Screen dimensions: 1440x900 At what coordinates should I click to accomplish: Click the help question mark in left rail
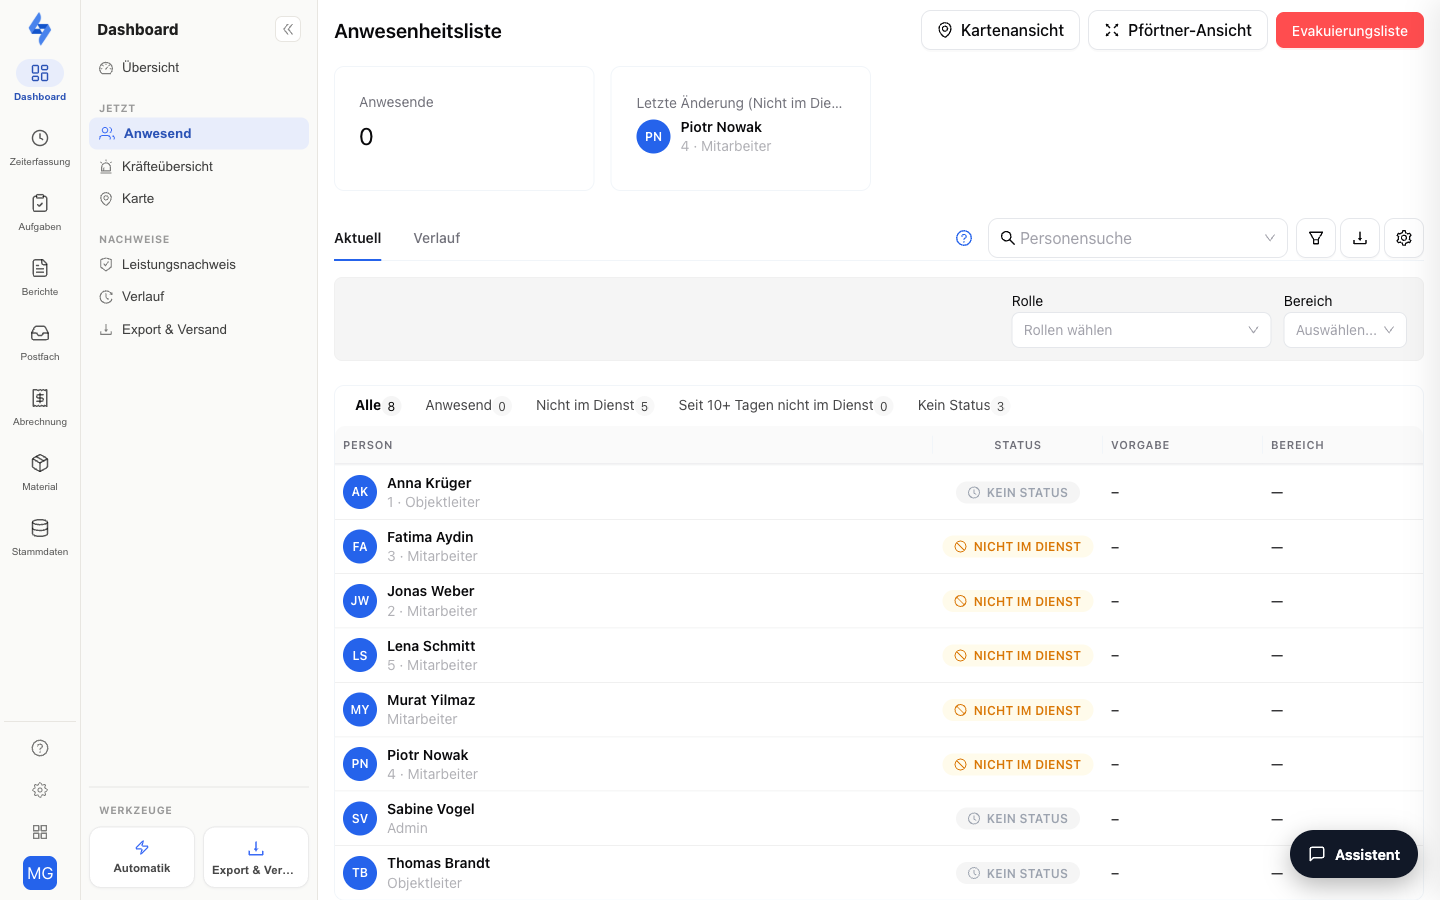[40, 748]
